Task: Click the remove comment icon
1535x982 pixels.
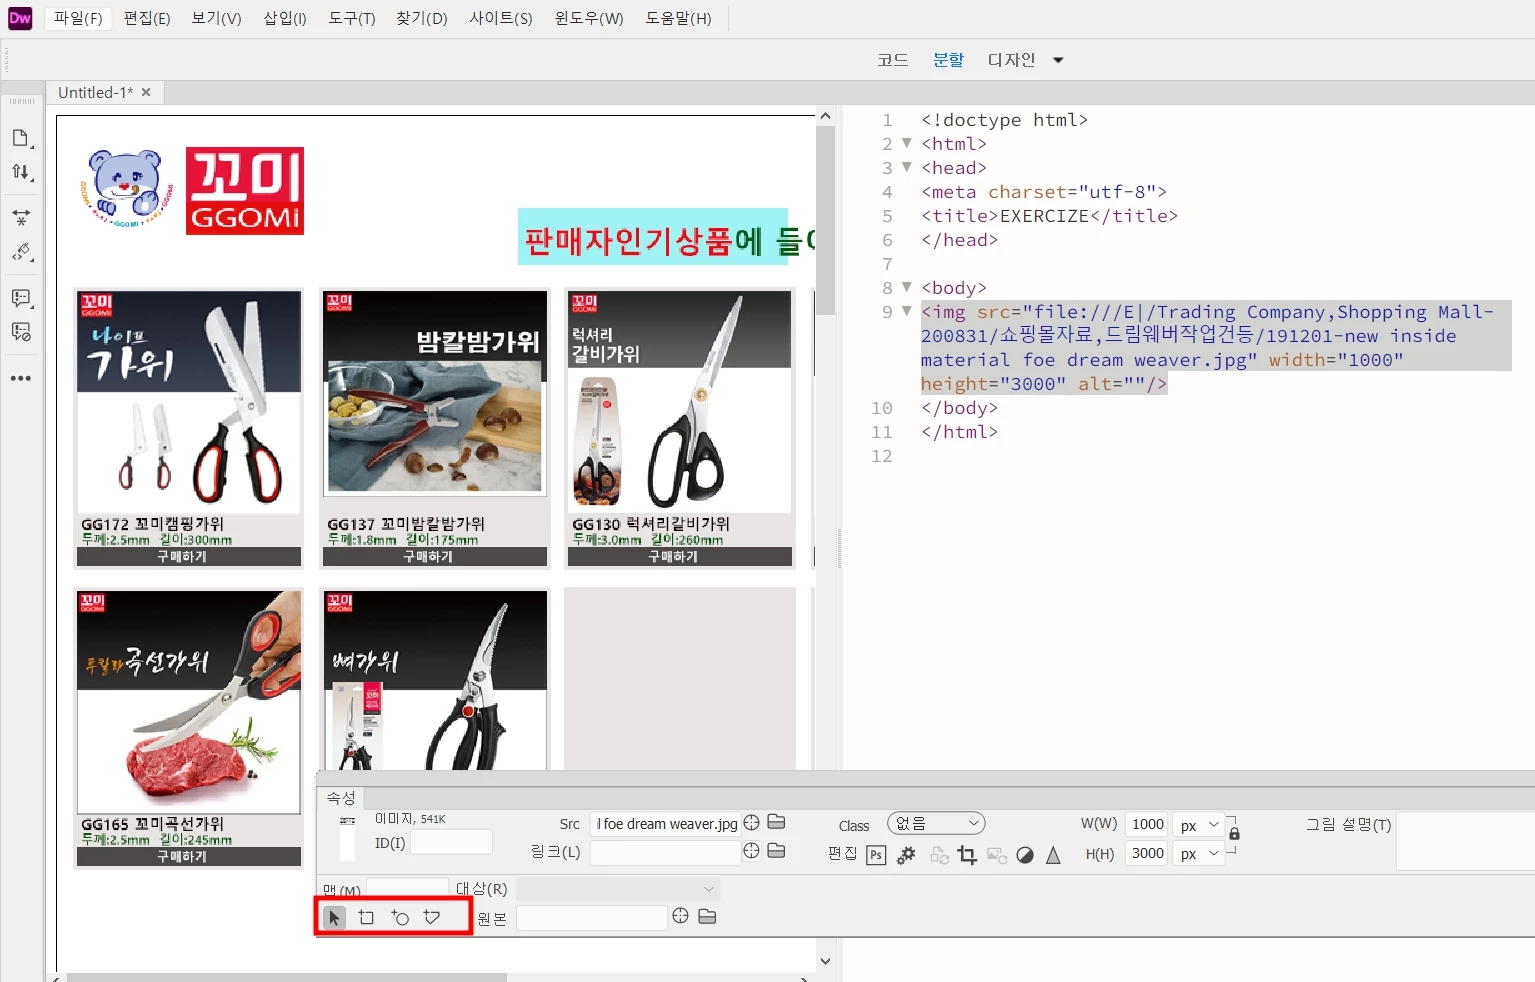Action: [21, 332]
